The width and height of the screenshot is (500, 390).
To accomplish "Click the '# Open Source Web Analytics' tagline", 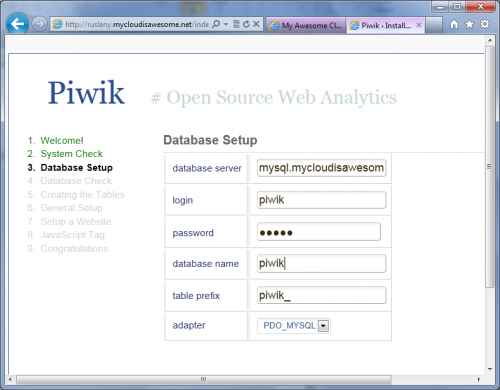I will [x=274, y=97].
